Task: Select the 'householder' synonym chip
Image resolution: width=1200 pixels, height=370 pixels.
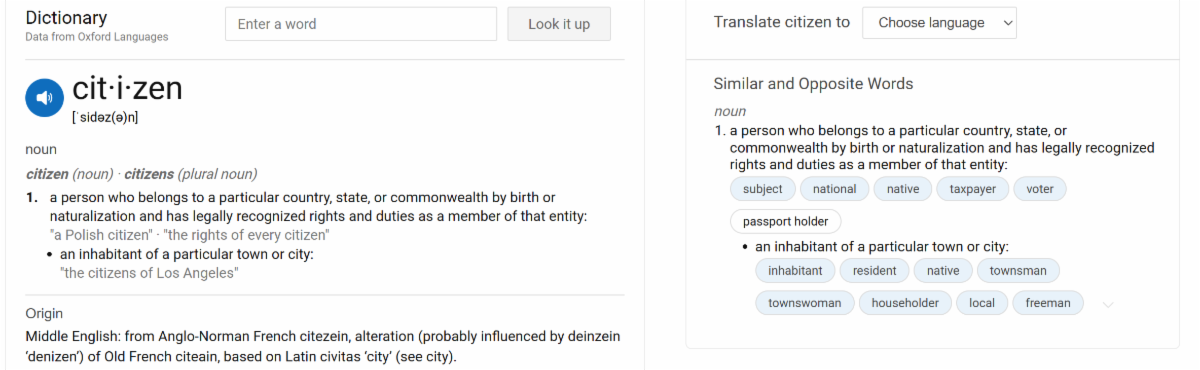Action: click(x=905, y=303)
